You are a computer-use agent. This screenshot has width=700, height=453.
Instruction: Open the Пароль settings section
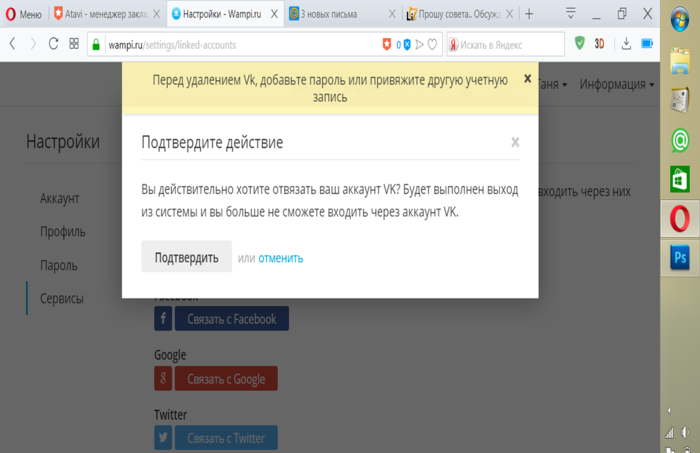pyautogui.click(x=58, y=265)
